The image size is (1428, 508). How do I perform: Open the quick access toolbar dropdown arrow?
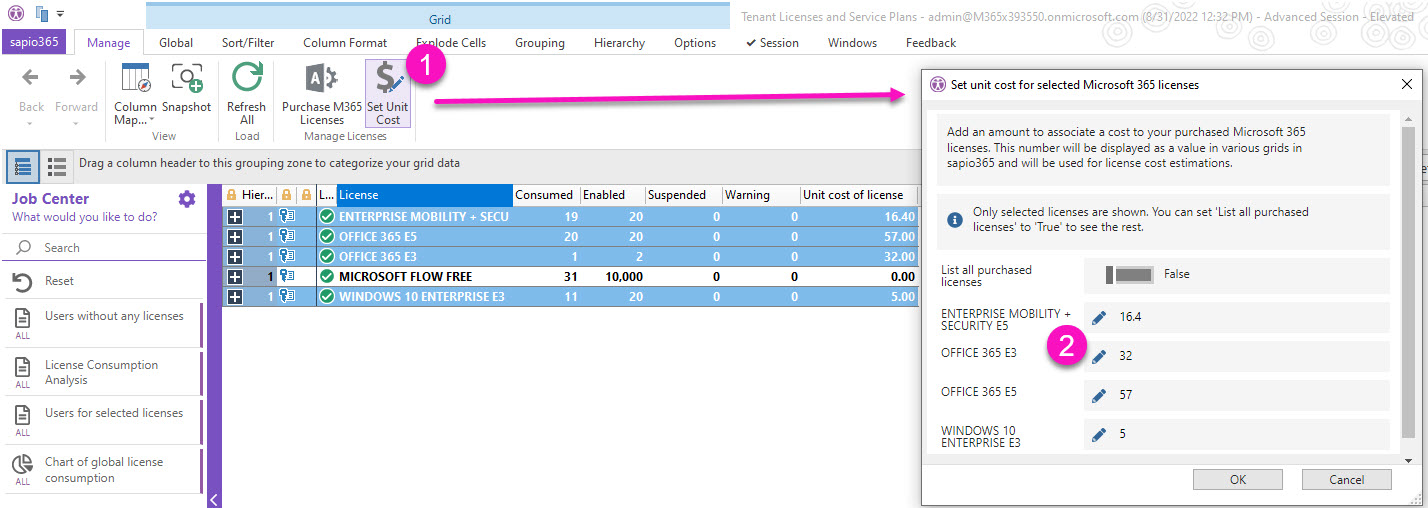61,14
